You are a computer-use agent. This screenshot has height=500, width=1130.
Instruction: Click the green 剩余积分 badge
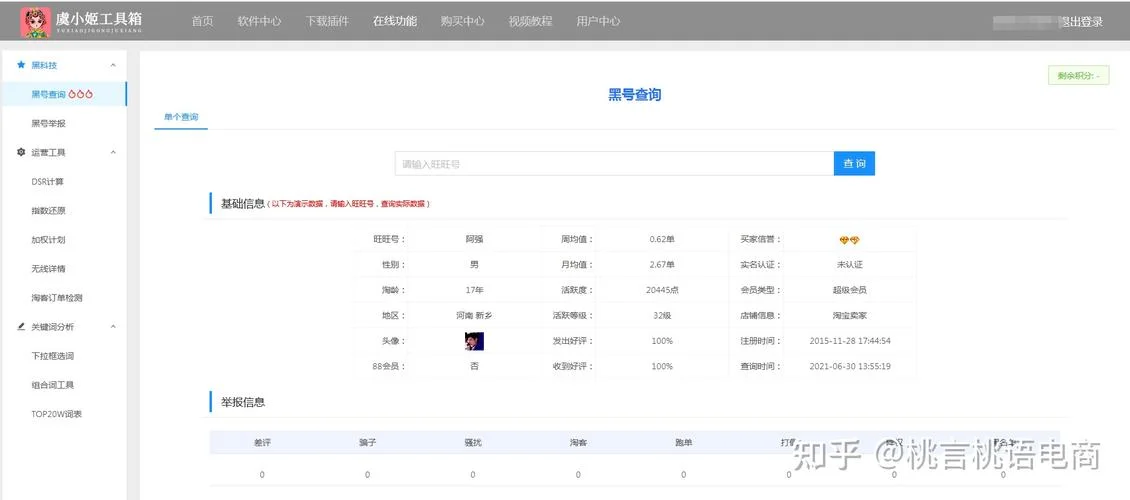(x=1078, y=76)
